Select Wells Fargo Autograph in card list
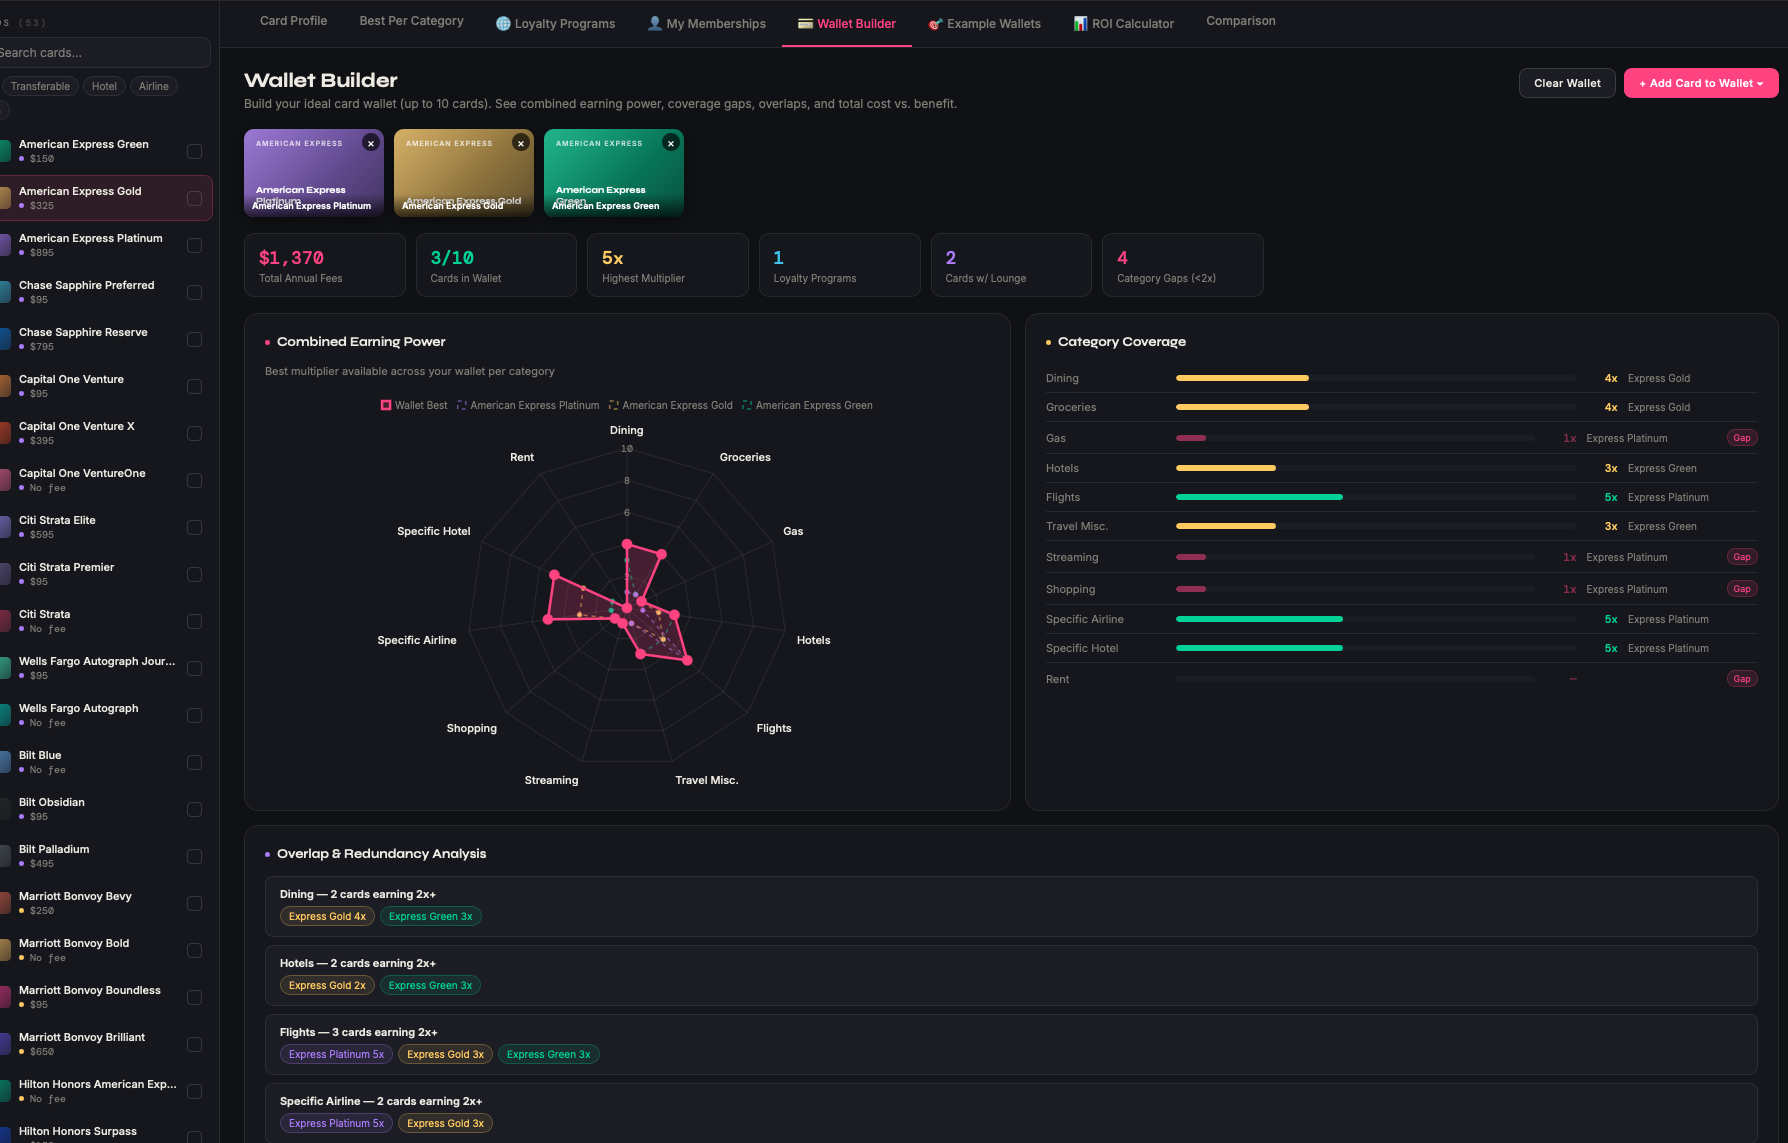The image size is (1788, 1143). [106, 715]
